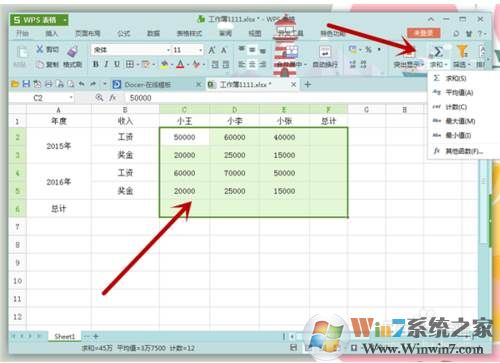This screenshot has width=500, height=363.
Task: Click the fx insert function icon
Action: pyautogui.click(x=113, y=98)
